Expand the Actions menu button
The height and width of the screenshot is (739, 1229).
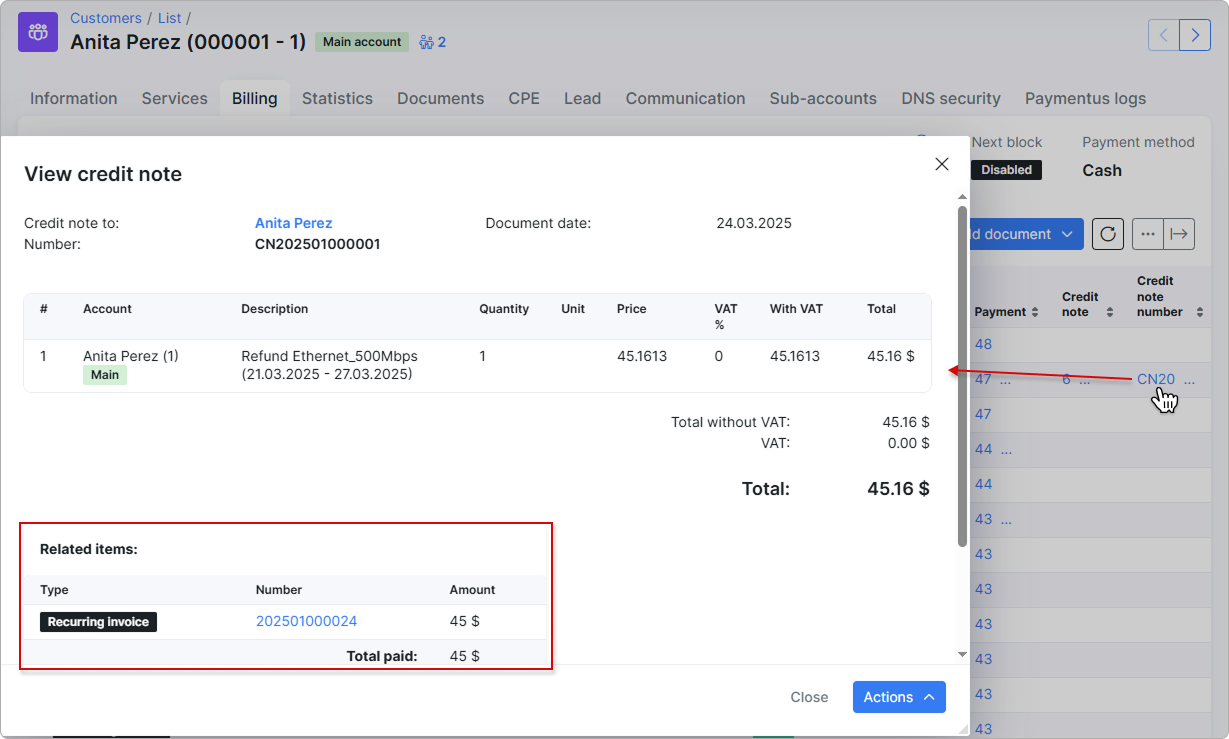899,697
